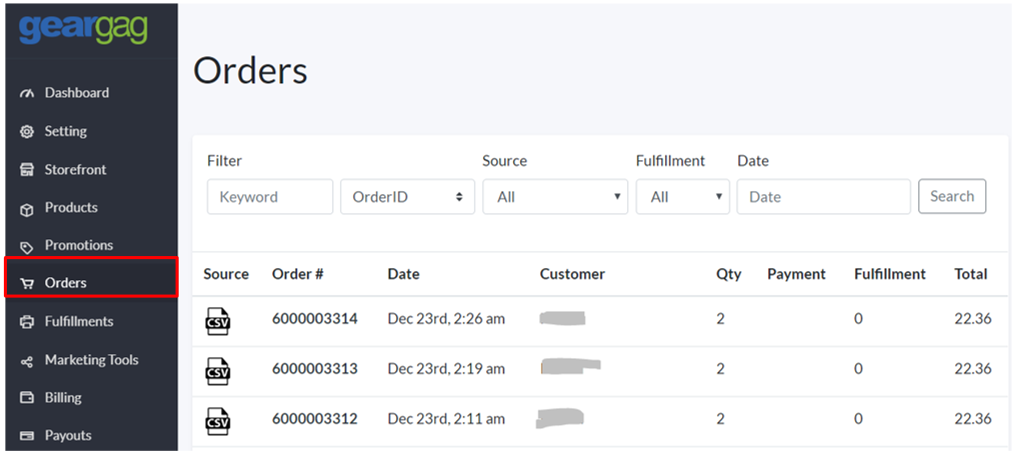Click the Storefront shop icon

(x=27, y=170)
